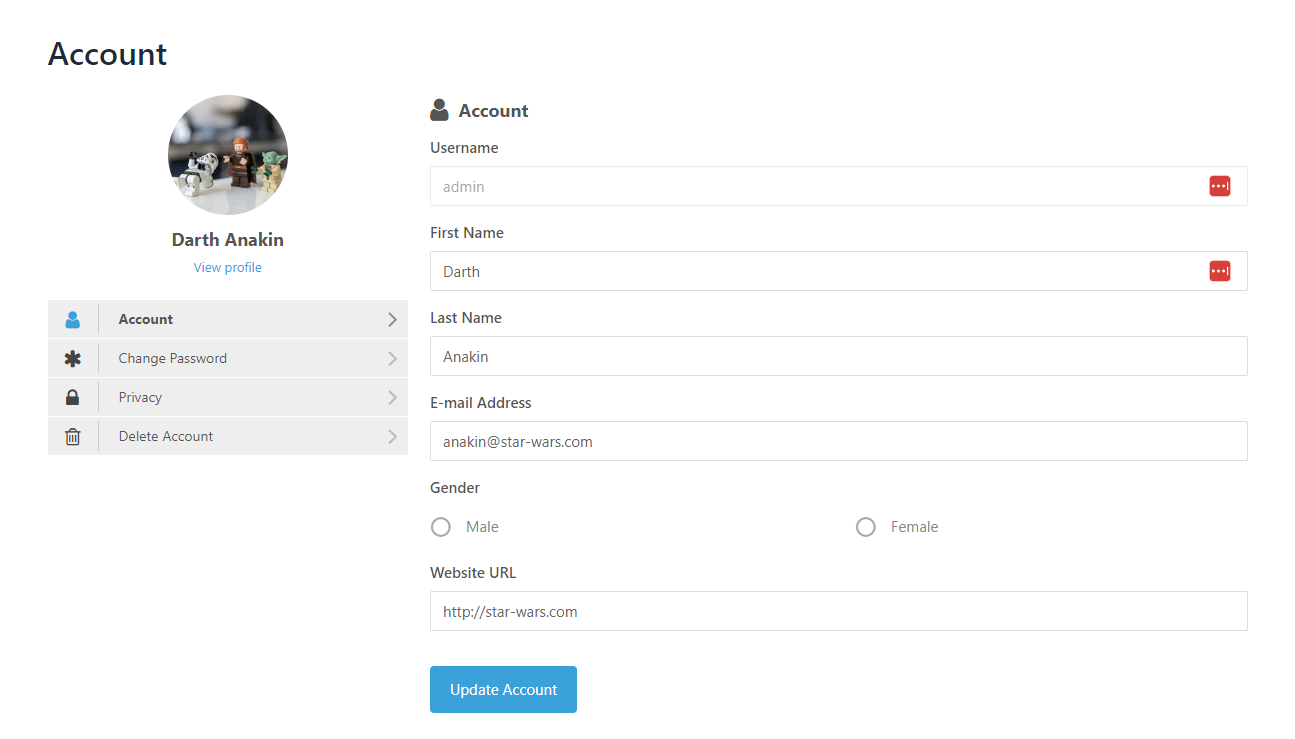
Task: Click into the Website URL field
Action: [838, 611]
